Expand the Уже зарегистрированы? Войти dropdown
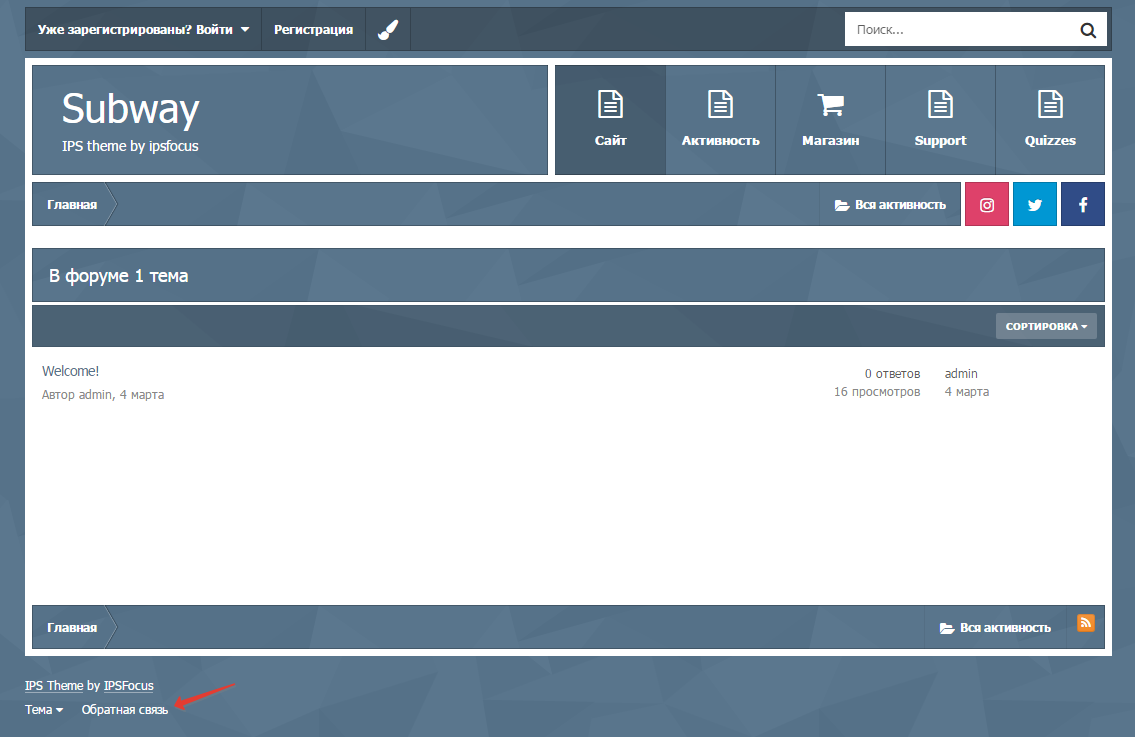The width and height of the screenshot is (1135, 737). pos(143,30)
